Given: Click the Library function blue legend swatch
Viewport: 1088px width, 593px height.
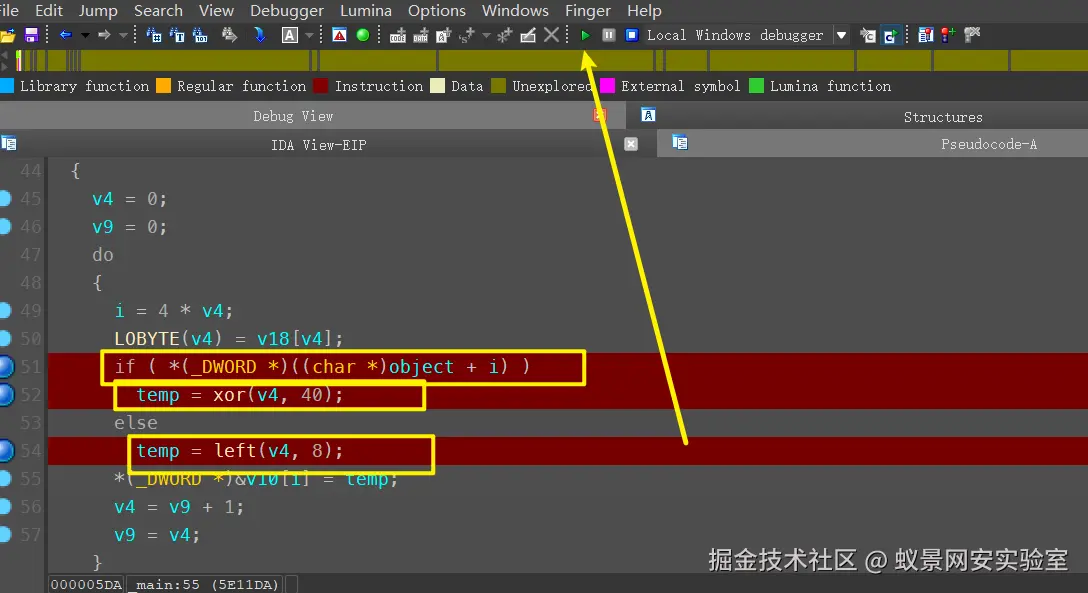Looking at the screenshot, I should coord(7,85).
